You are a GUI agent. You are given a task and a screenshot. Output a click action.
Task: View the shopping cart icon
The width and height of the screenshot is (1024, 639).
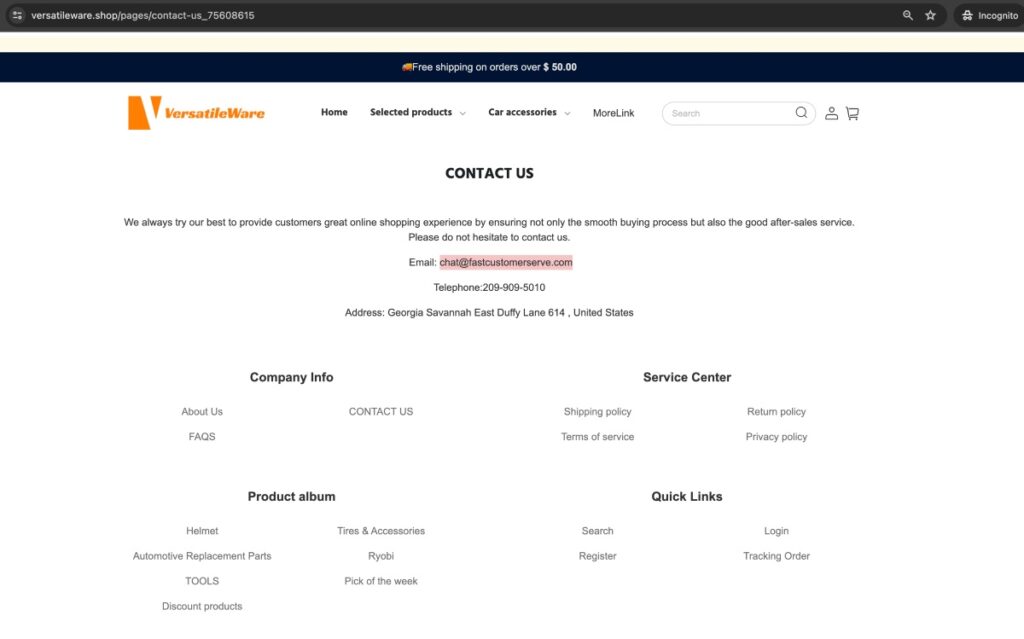coord(852,113)
